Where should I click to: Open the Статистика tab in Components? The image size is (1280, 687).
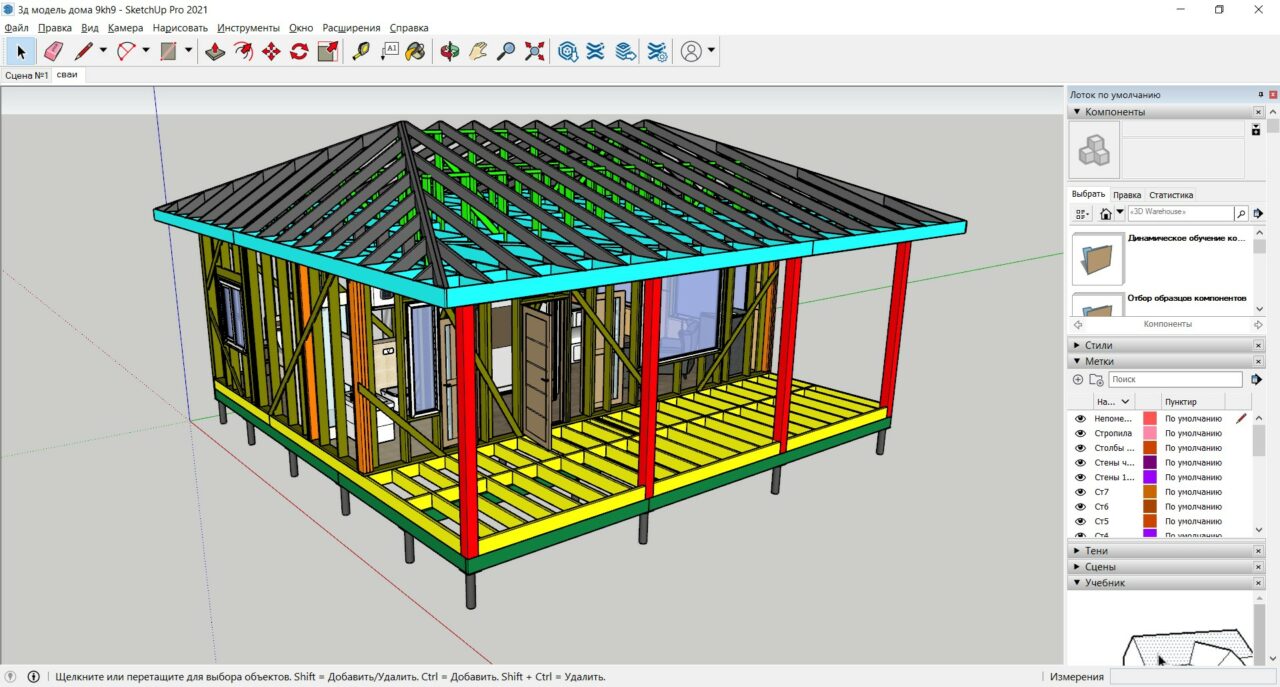click(x=1170, y=195)
